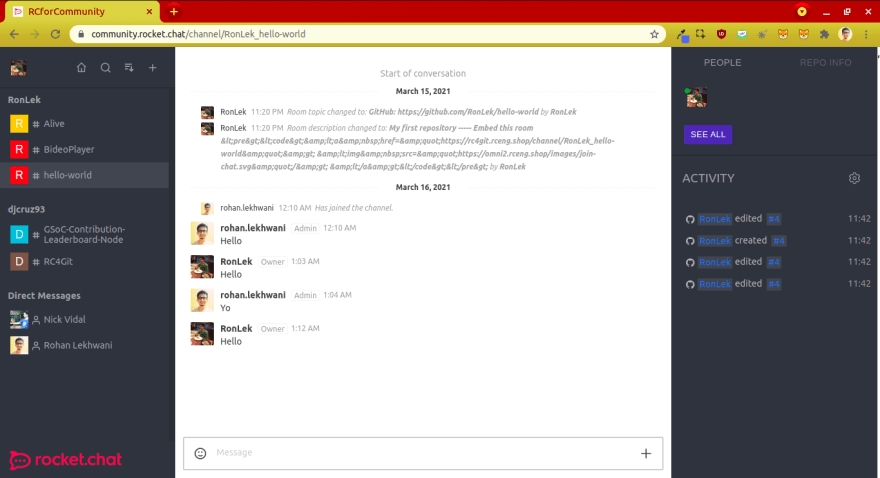This screenshot has height=478, width=880.
Task: Click RonLek link in 'created' activity entry
Action: 714,241
